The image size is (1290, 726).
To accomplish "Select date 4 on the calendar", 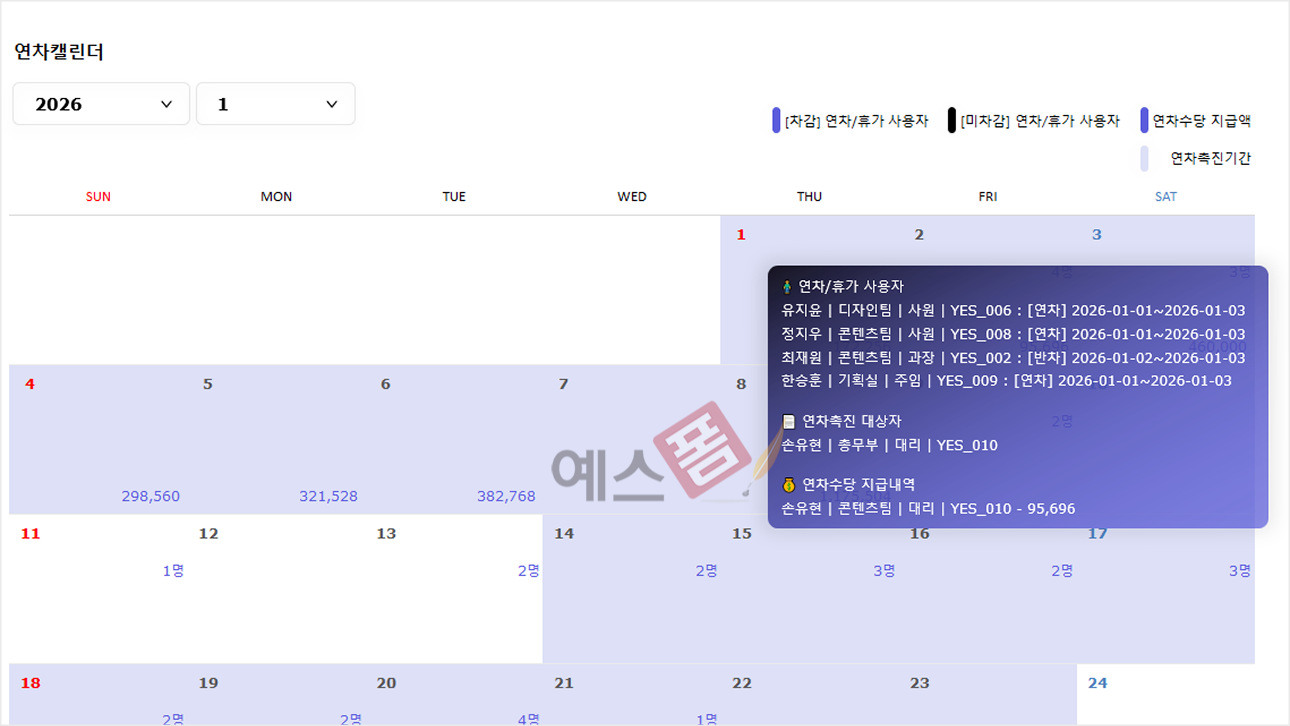I will coord(30,384).
